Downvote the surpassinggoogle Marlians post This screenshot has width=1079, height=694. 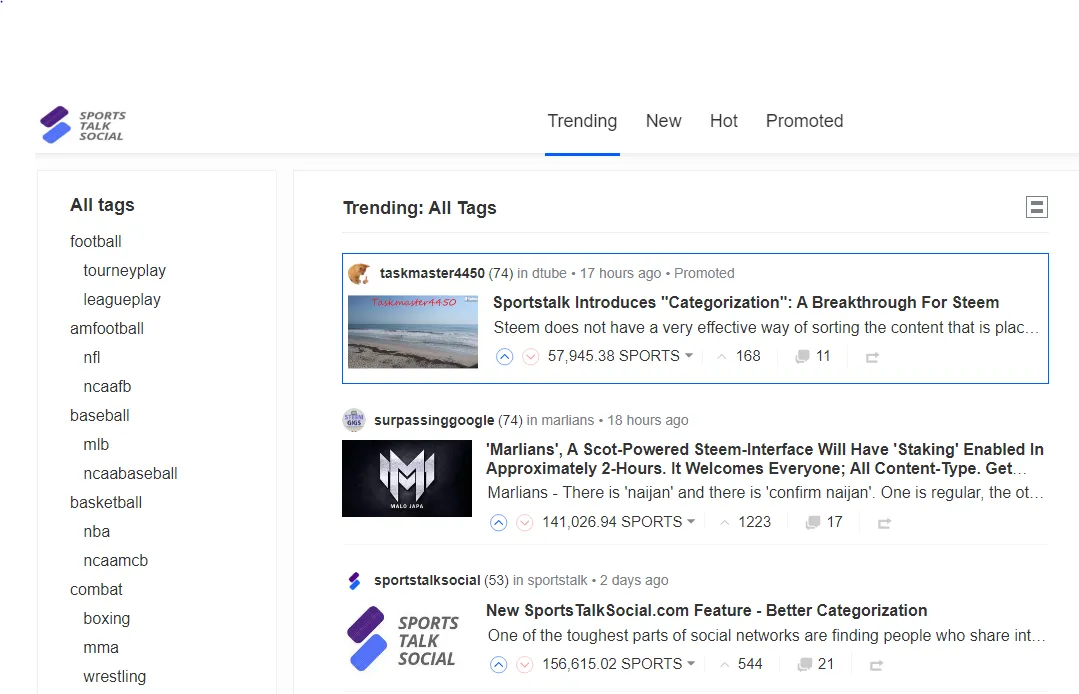coord(524,523)
